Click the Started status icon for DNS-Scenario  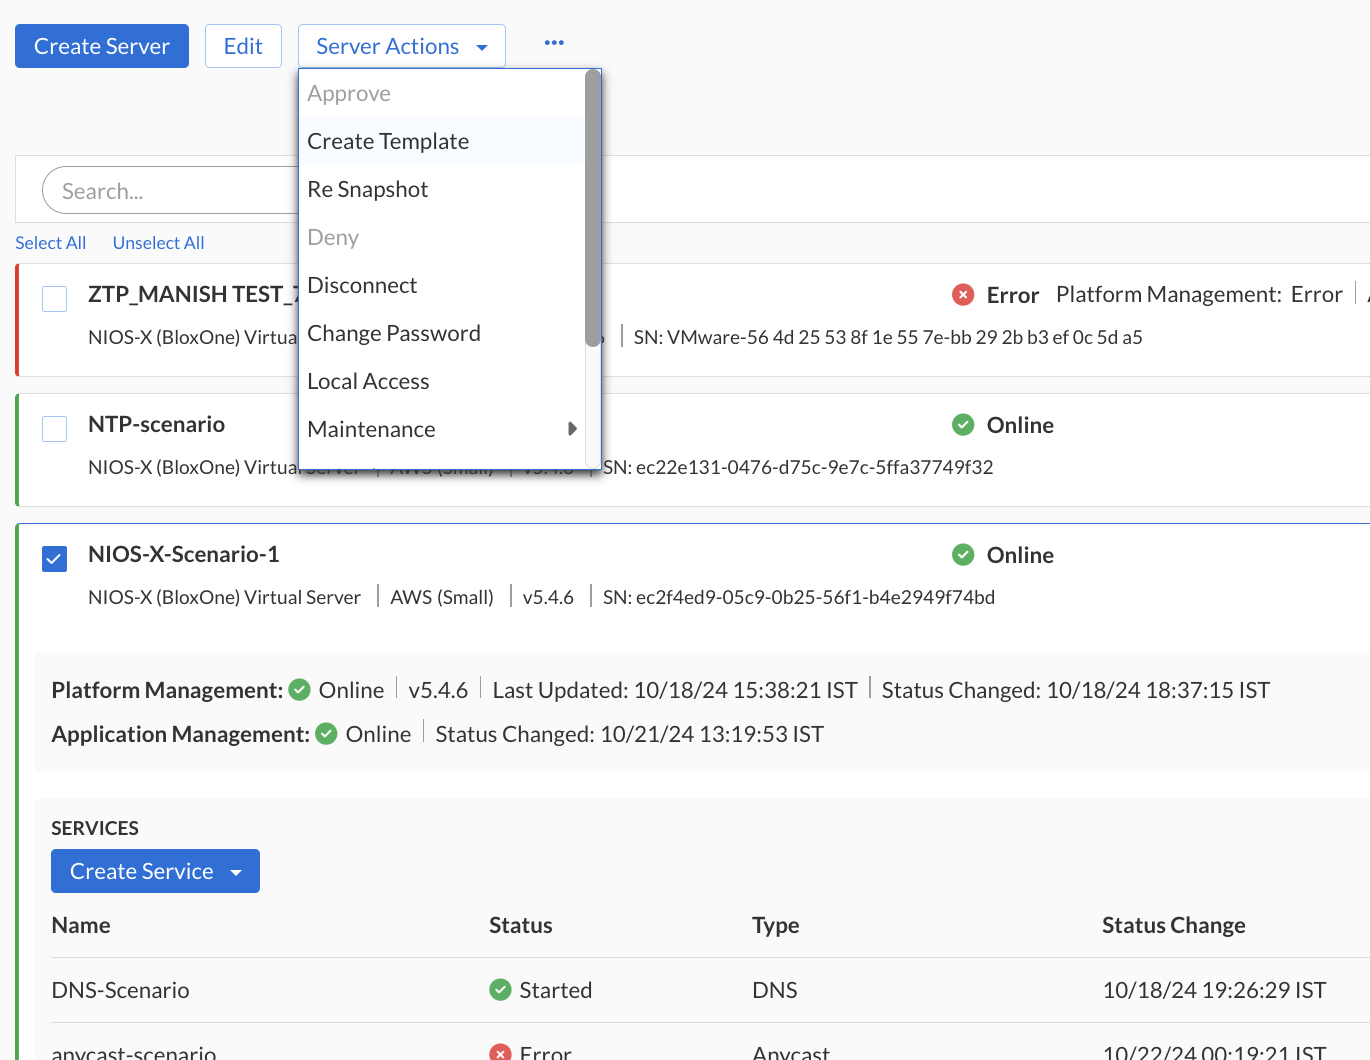point(499,989)
